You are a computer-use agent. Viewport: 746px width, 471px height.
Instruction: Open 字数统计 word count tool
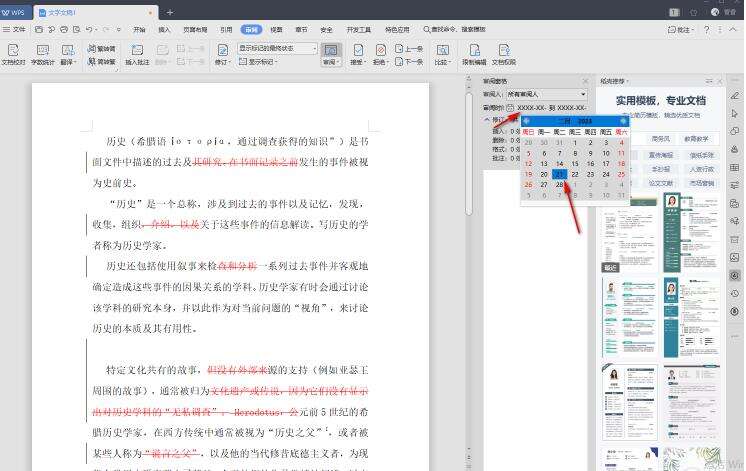[42, 49]
